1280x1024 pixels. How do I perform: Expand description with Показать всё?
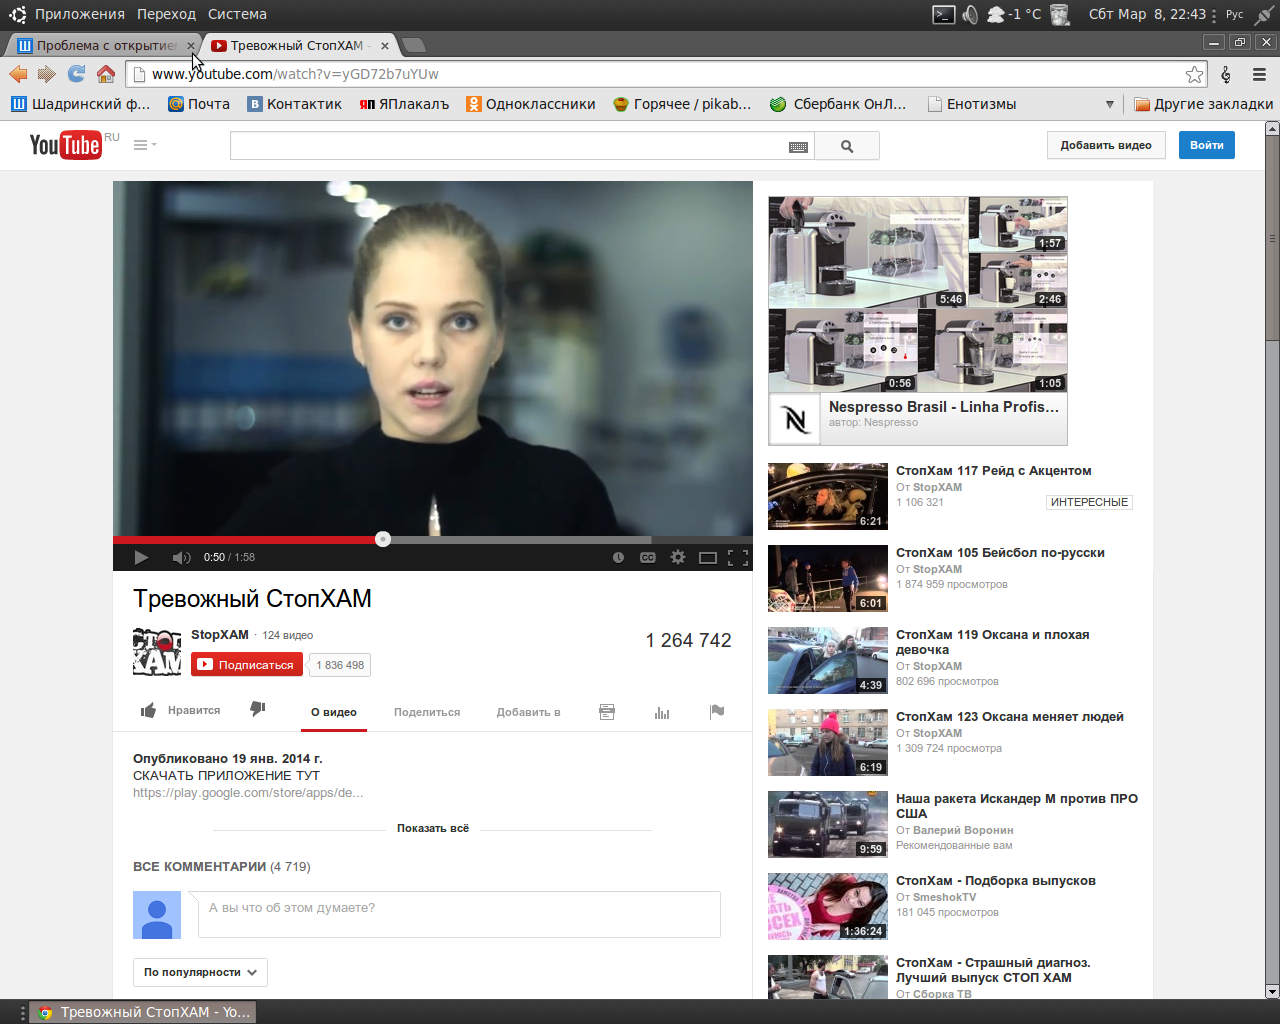433,828
